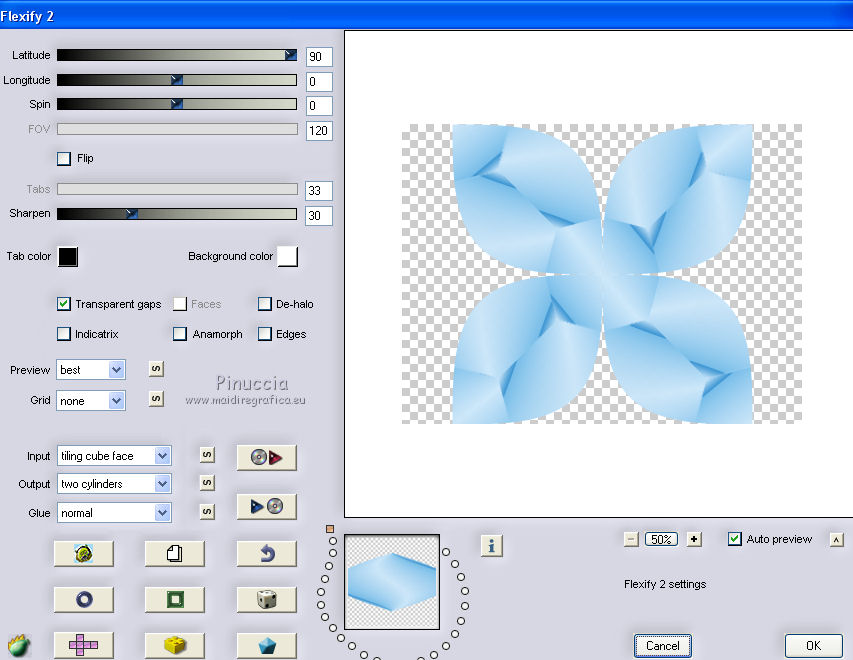Click the blue ring icon button
The height and width of the screenshot is (660, 853).
coord(84,600)
